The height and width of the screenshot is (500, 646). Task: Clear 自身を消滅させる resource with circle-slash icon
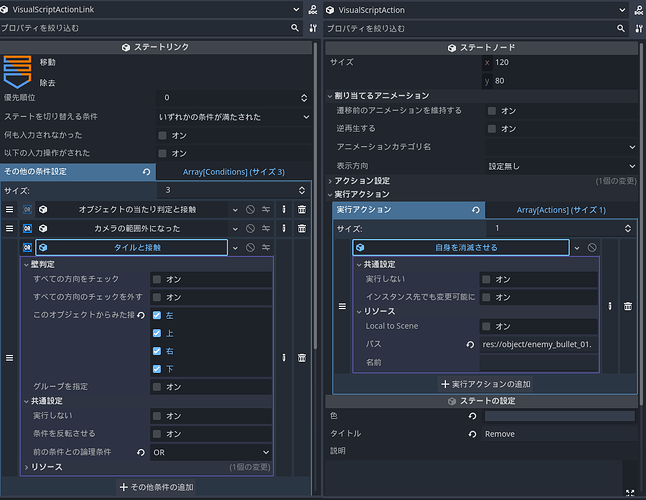click(x=592, y=248)
